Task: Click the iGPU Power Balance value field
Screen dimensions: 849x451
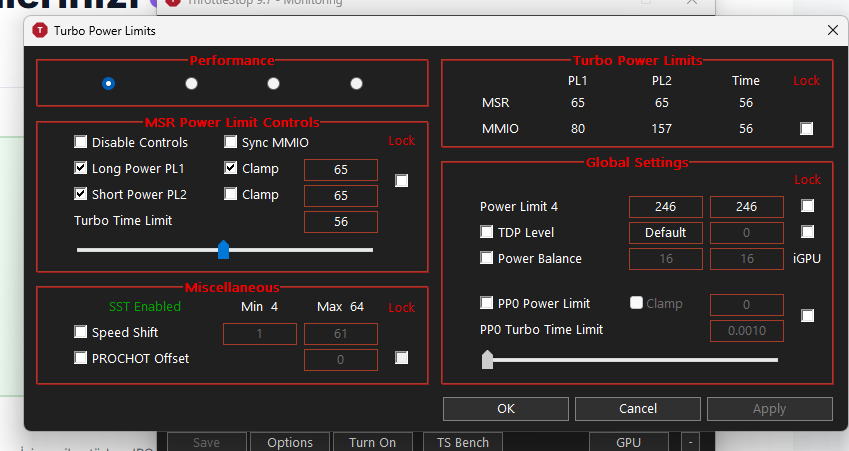Action: (747, 258)
